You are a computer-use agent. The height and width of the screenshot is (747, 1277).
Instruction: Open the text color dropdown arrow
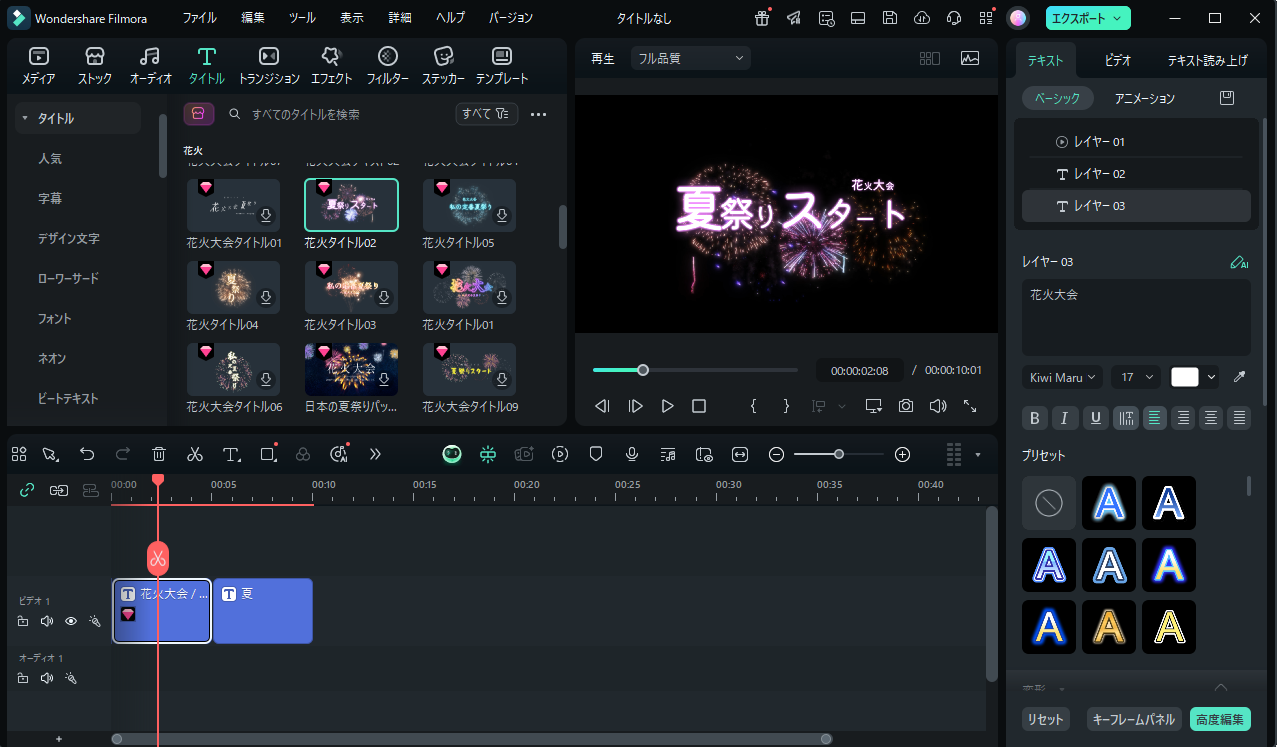pos(1212,377)
